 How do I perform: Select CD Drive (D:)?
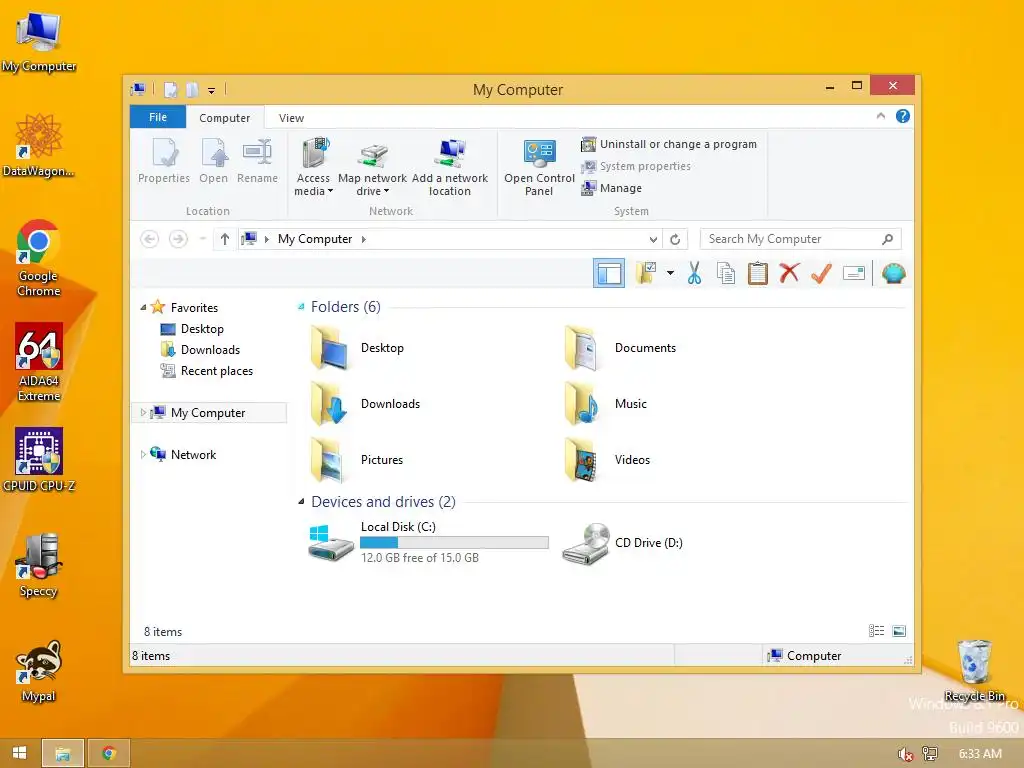coord(622,543)
